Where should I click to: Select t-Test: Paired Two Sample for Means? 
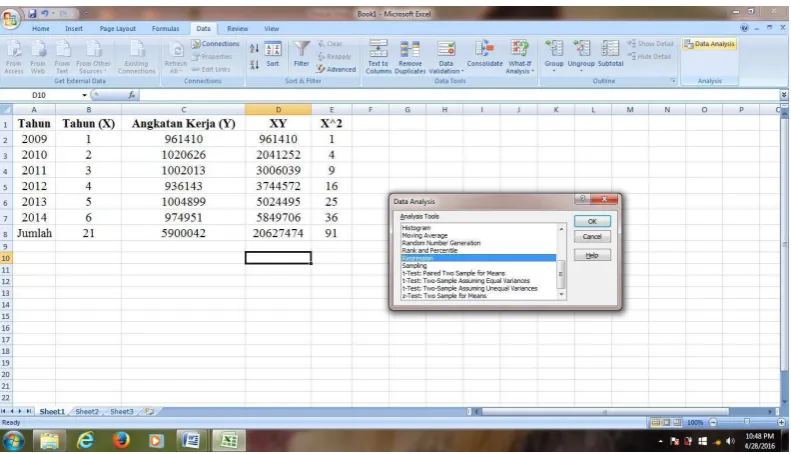point(453,273)
